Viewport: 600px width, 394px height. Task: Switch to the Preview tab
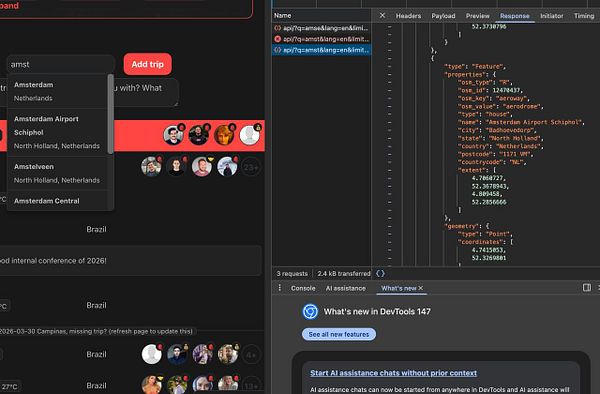478,16
